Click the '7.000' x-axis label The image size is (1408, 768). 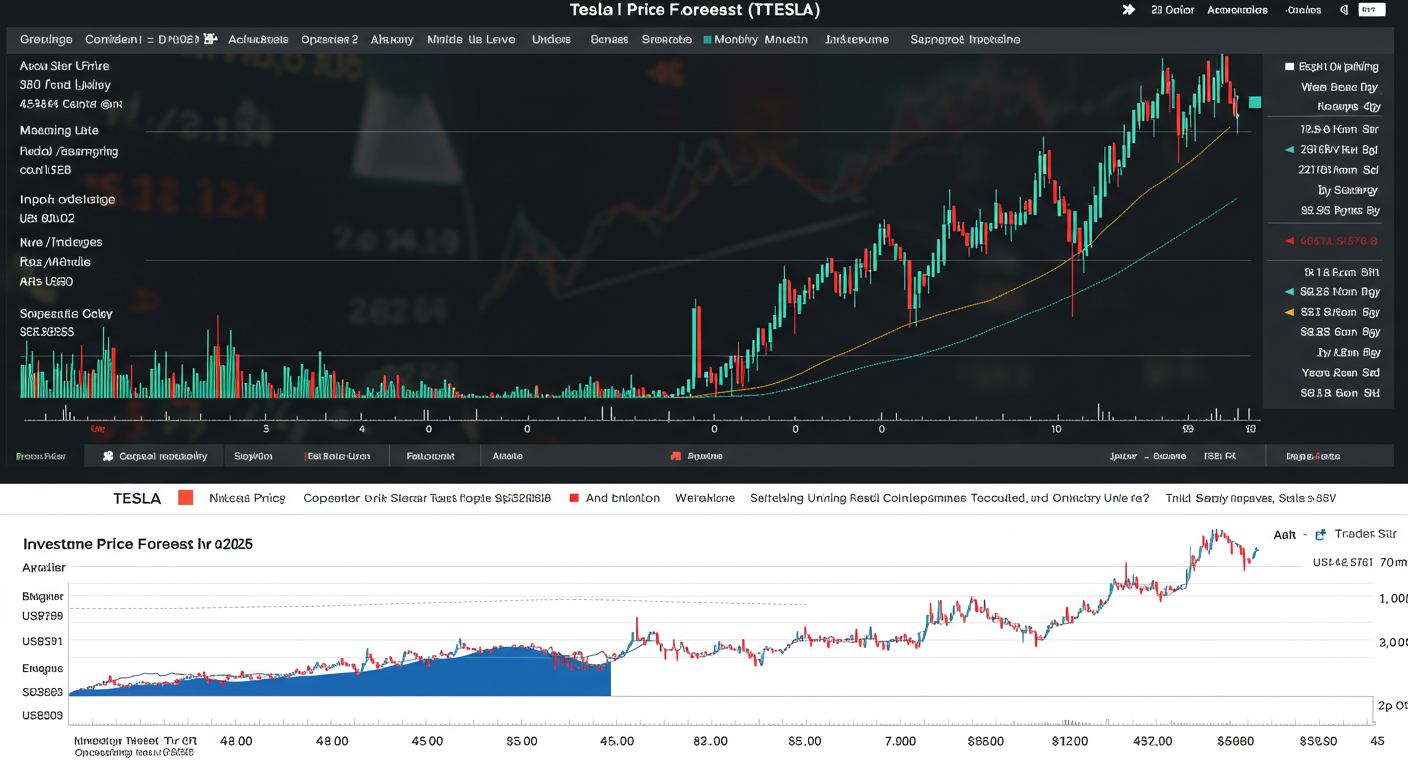point(900,741)
